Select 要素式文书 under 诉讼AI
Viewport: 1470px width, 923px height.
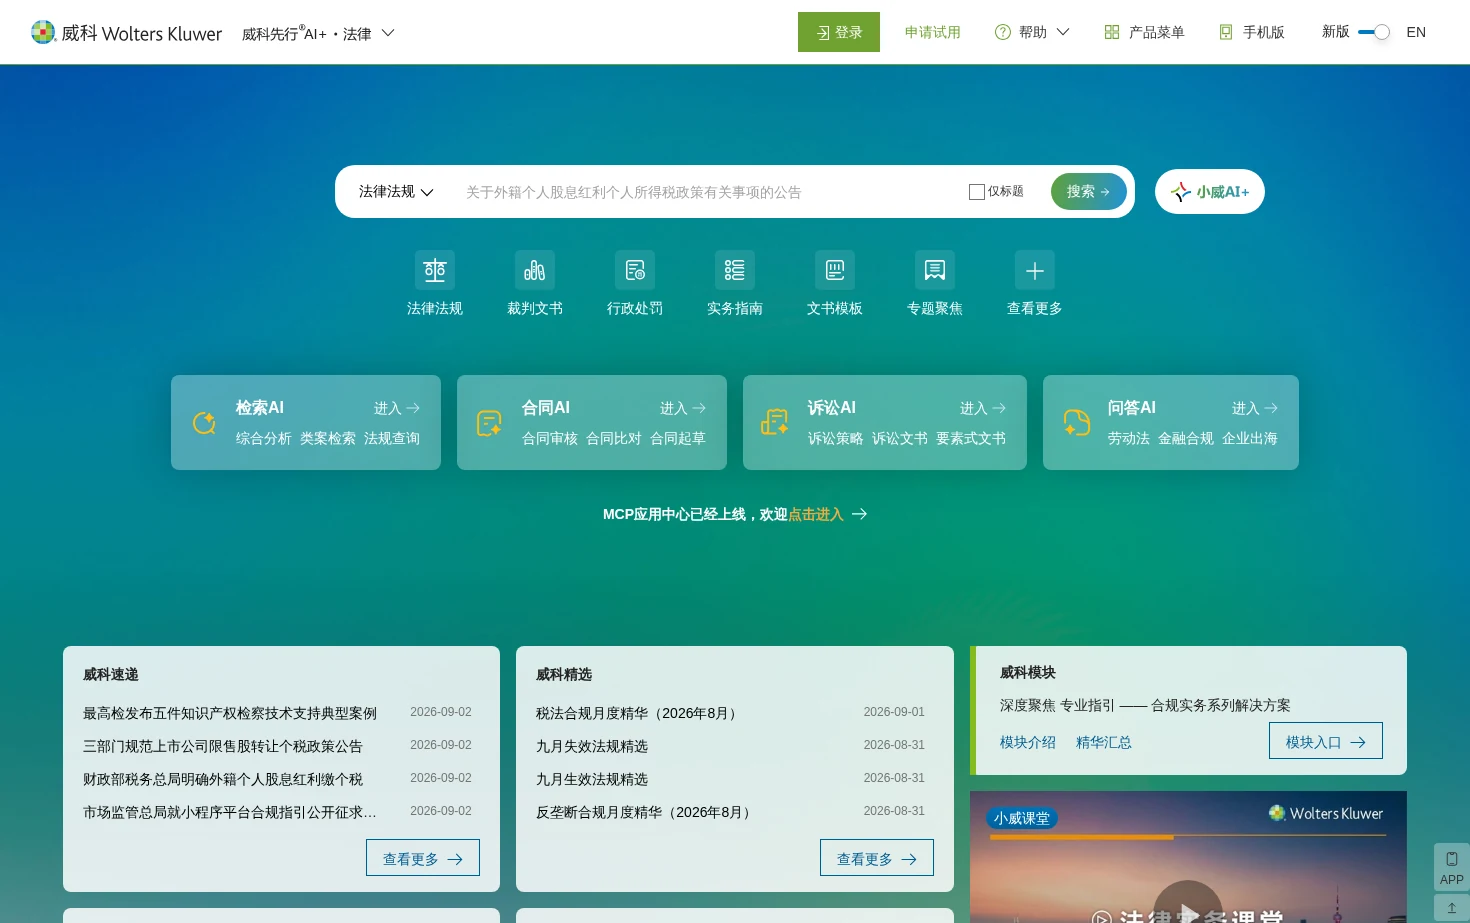pyautogui.click(x=971, y=438)
